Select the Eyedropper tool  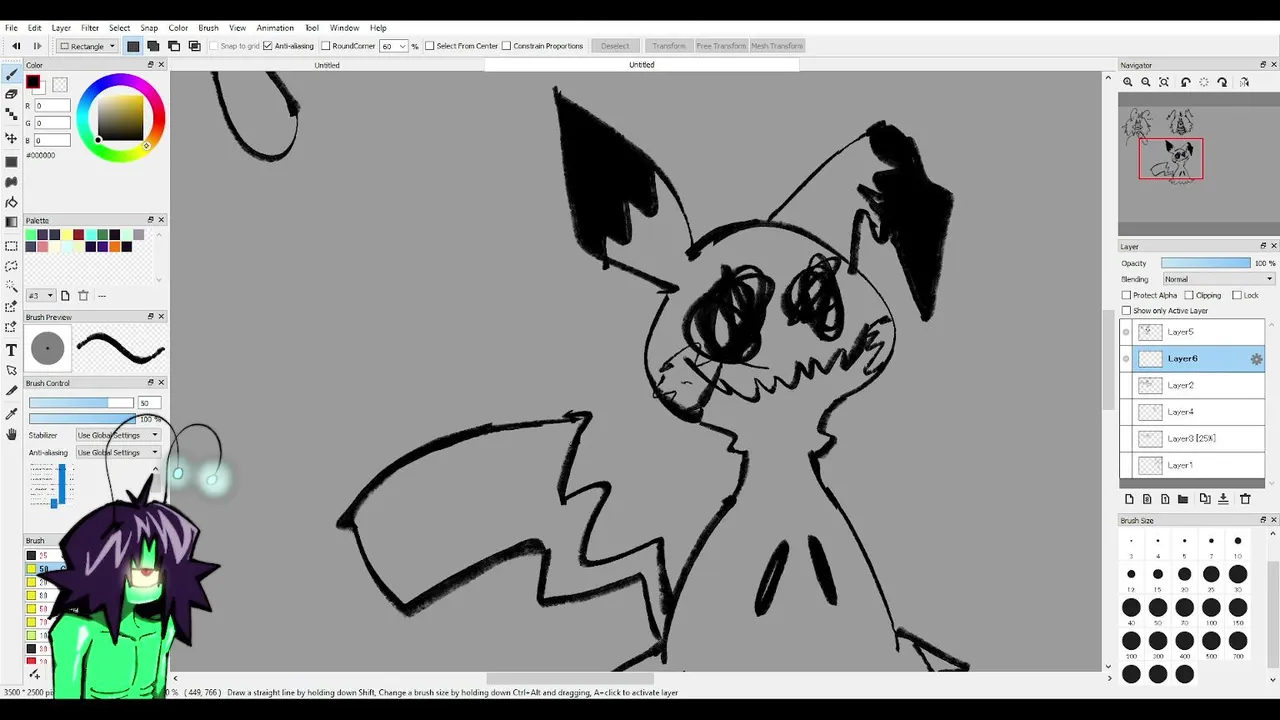(12, 413)
